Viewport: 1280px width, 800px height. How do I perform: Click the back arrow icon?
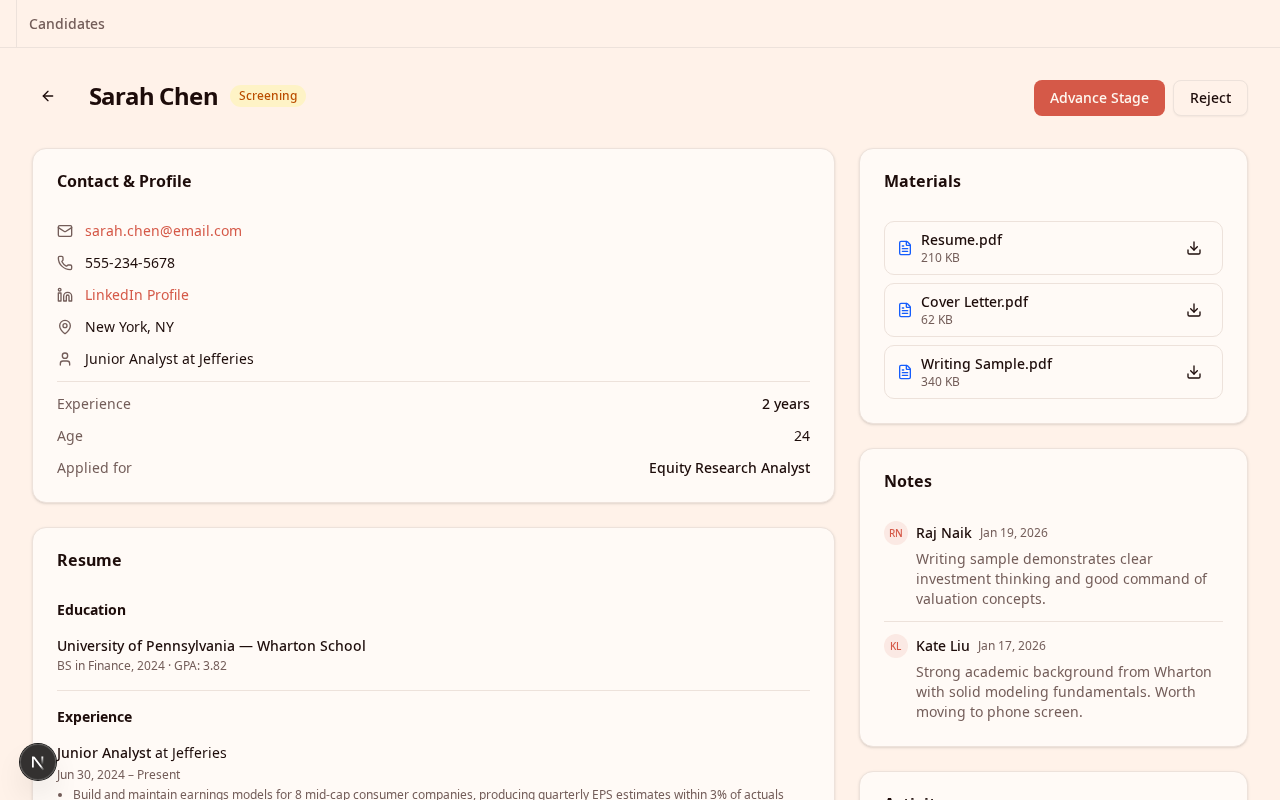point(48,96)
